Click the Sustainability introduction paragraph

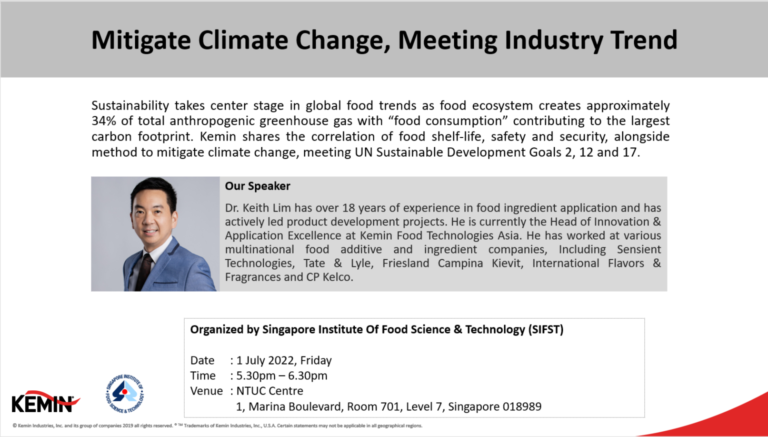(x=380, y=129)
